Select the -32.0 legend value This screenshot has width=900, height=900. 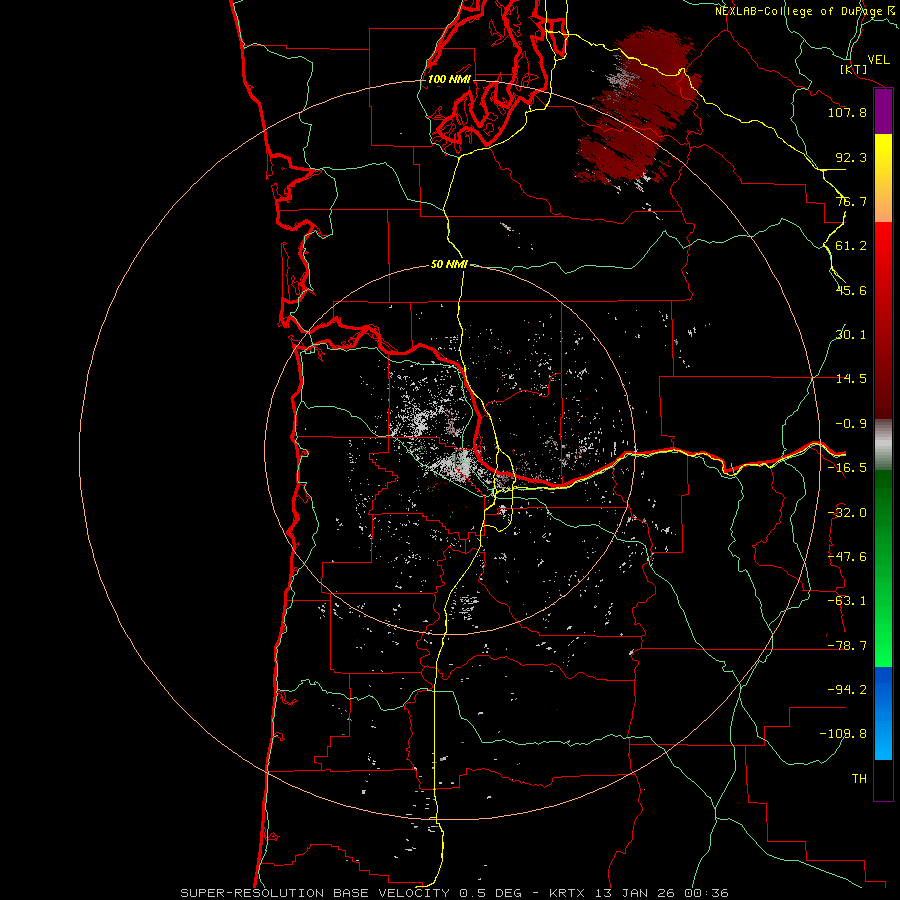coord(847,513)
